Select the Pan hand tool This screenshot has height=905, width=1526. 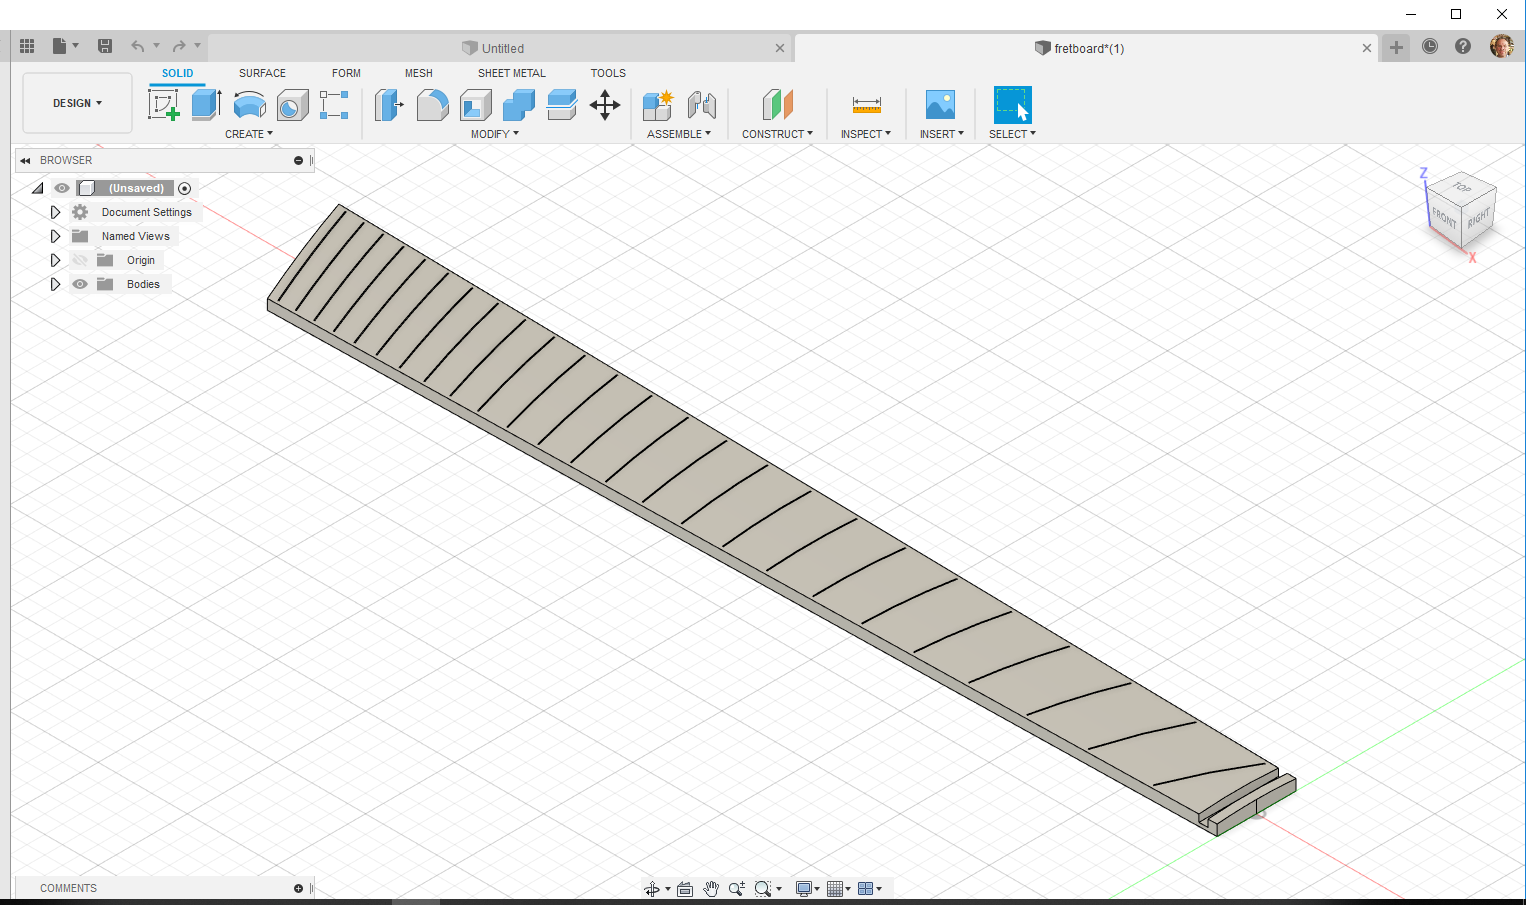pos(711,888)
